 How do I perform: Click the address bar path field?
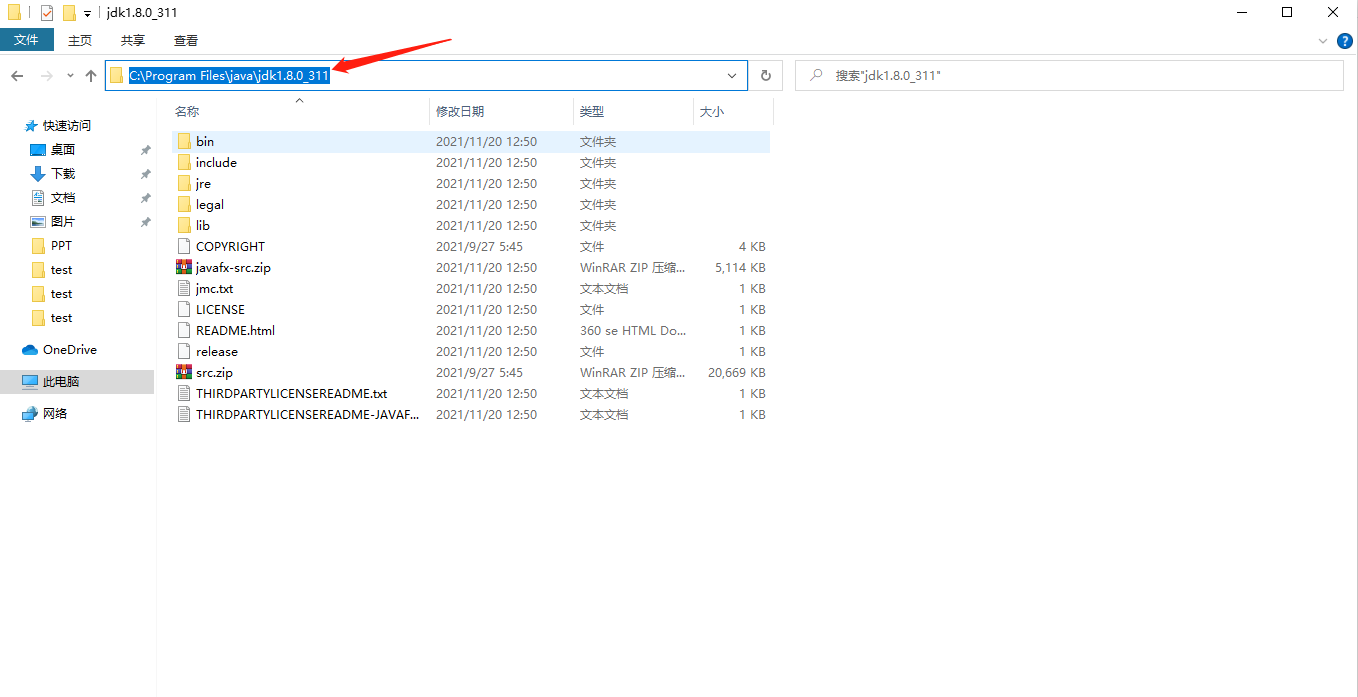click(x=425, y=76)
